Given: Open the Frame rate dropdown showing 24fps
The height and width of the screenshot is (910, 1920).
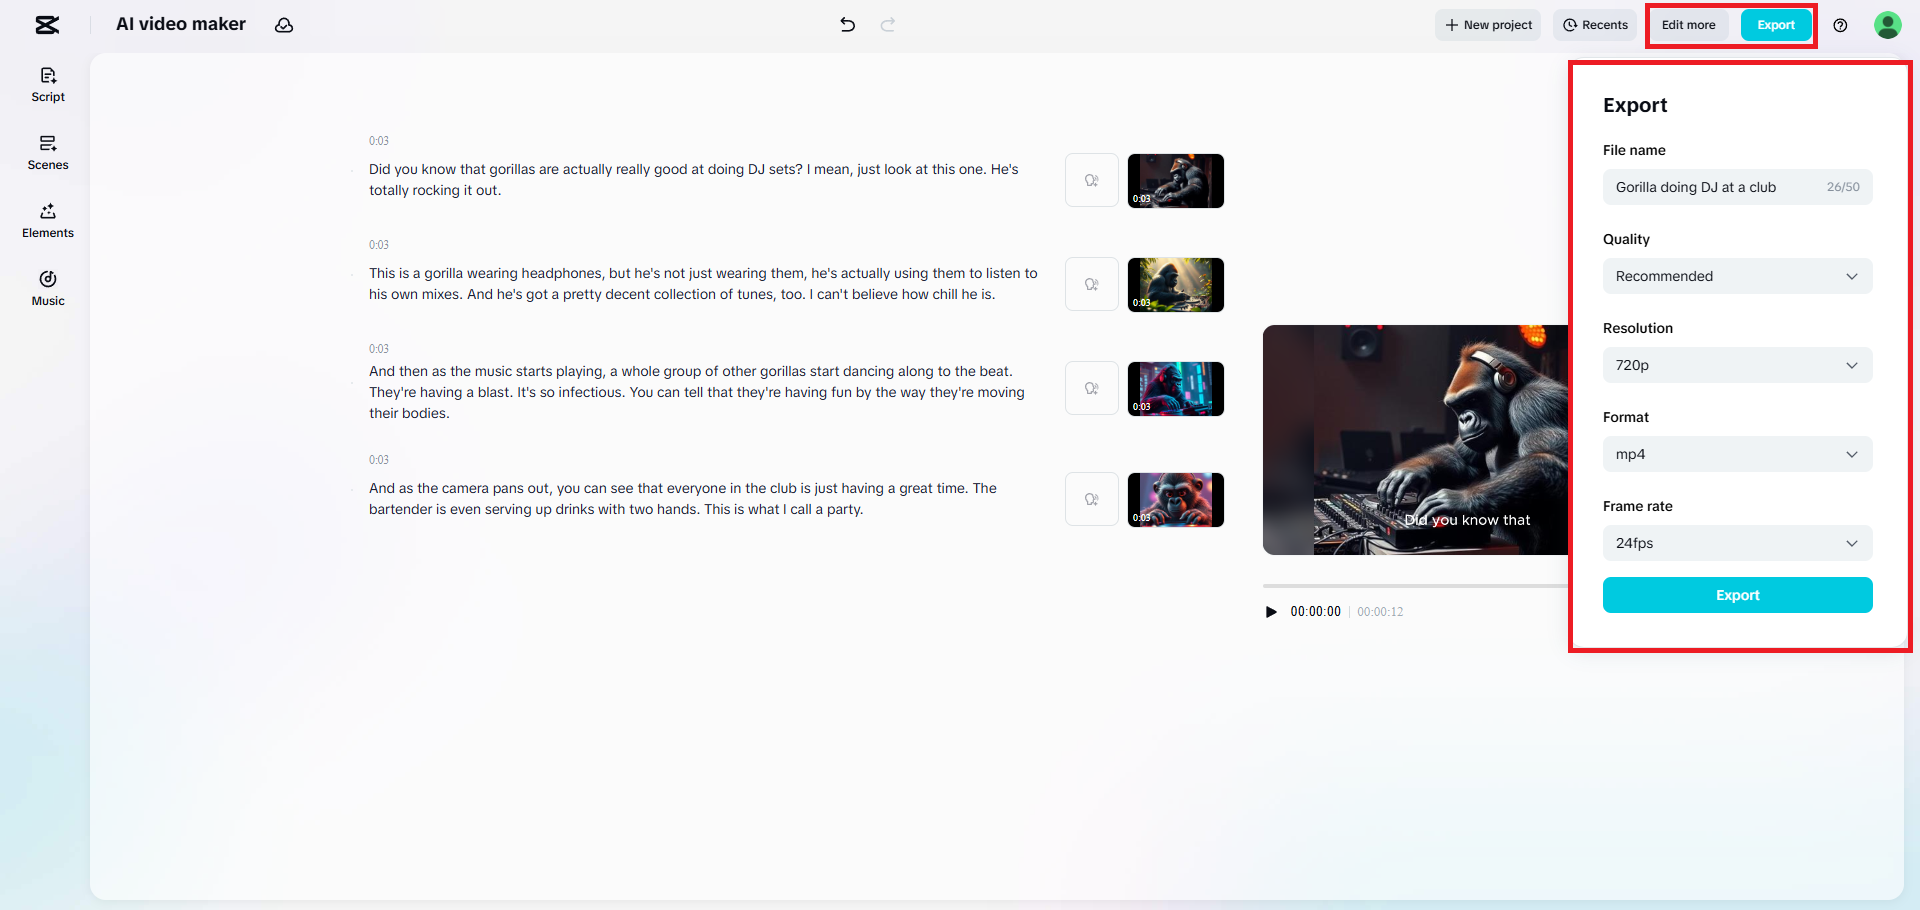Looking at the screenshot, I should tap(1738, 543).
